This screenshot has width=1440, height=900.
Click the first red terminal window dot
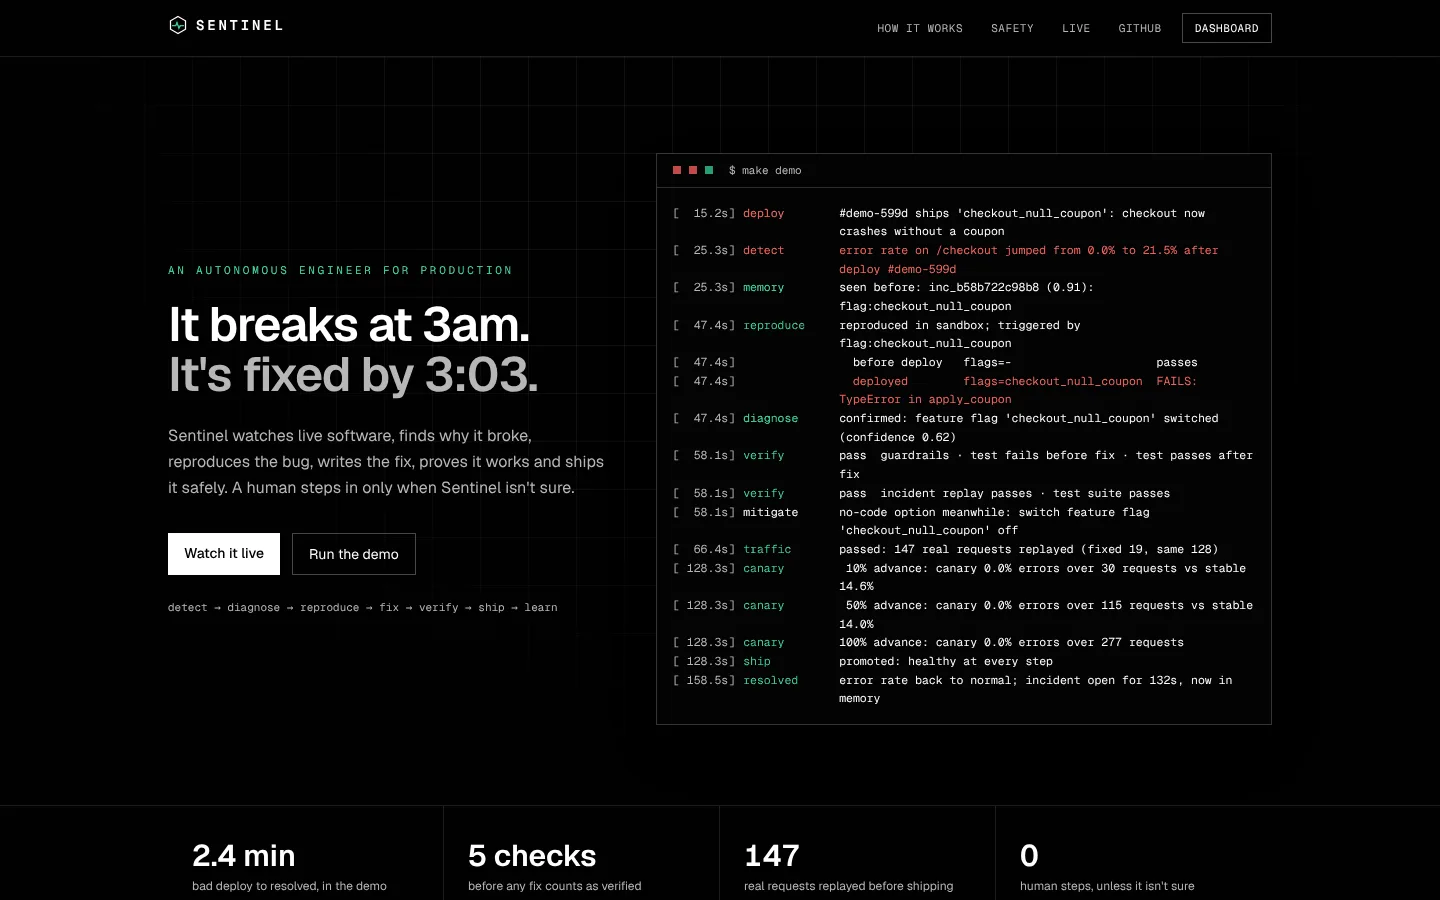pos(677,170)
